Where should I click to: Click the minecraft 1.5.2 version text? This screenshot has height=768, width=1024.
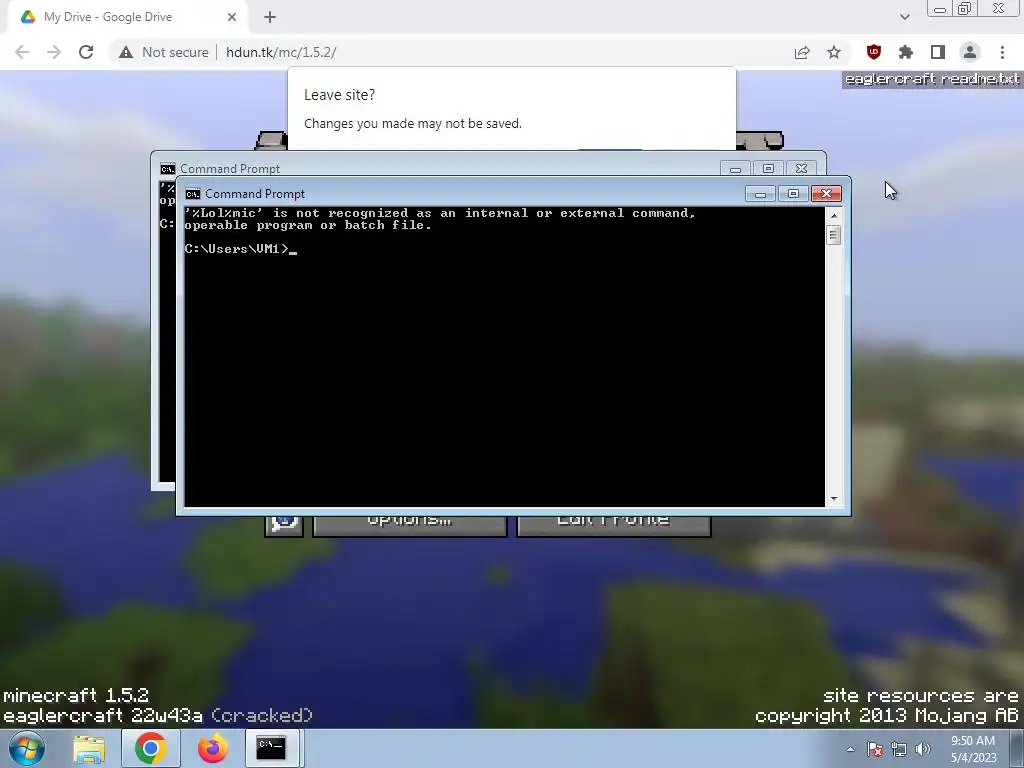tap(76, 696)
